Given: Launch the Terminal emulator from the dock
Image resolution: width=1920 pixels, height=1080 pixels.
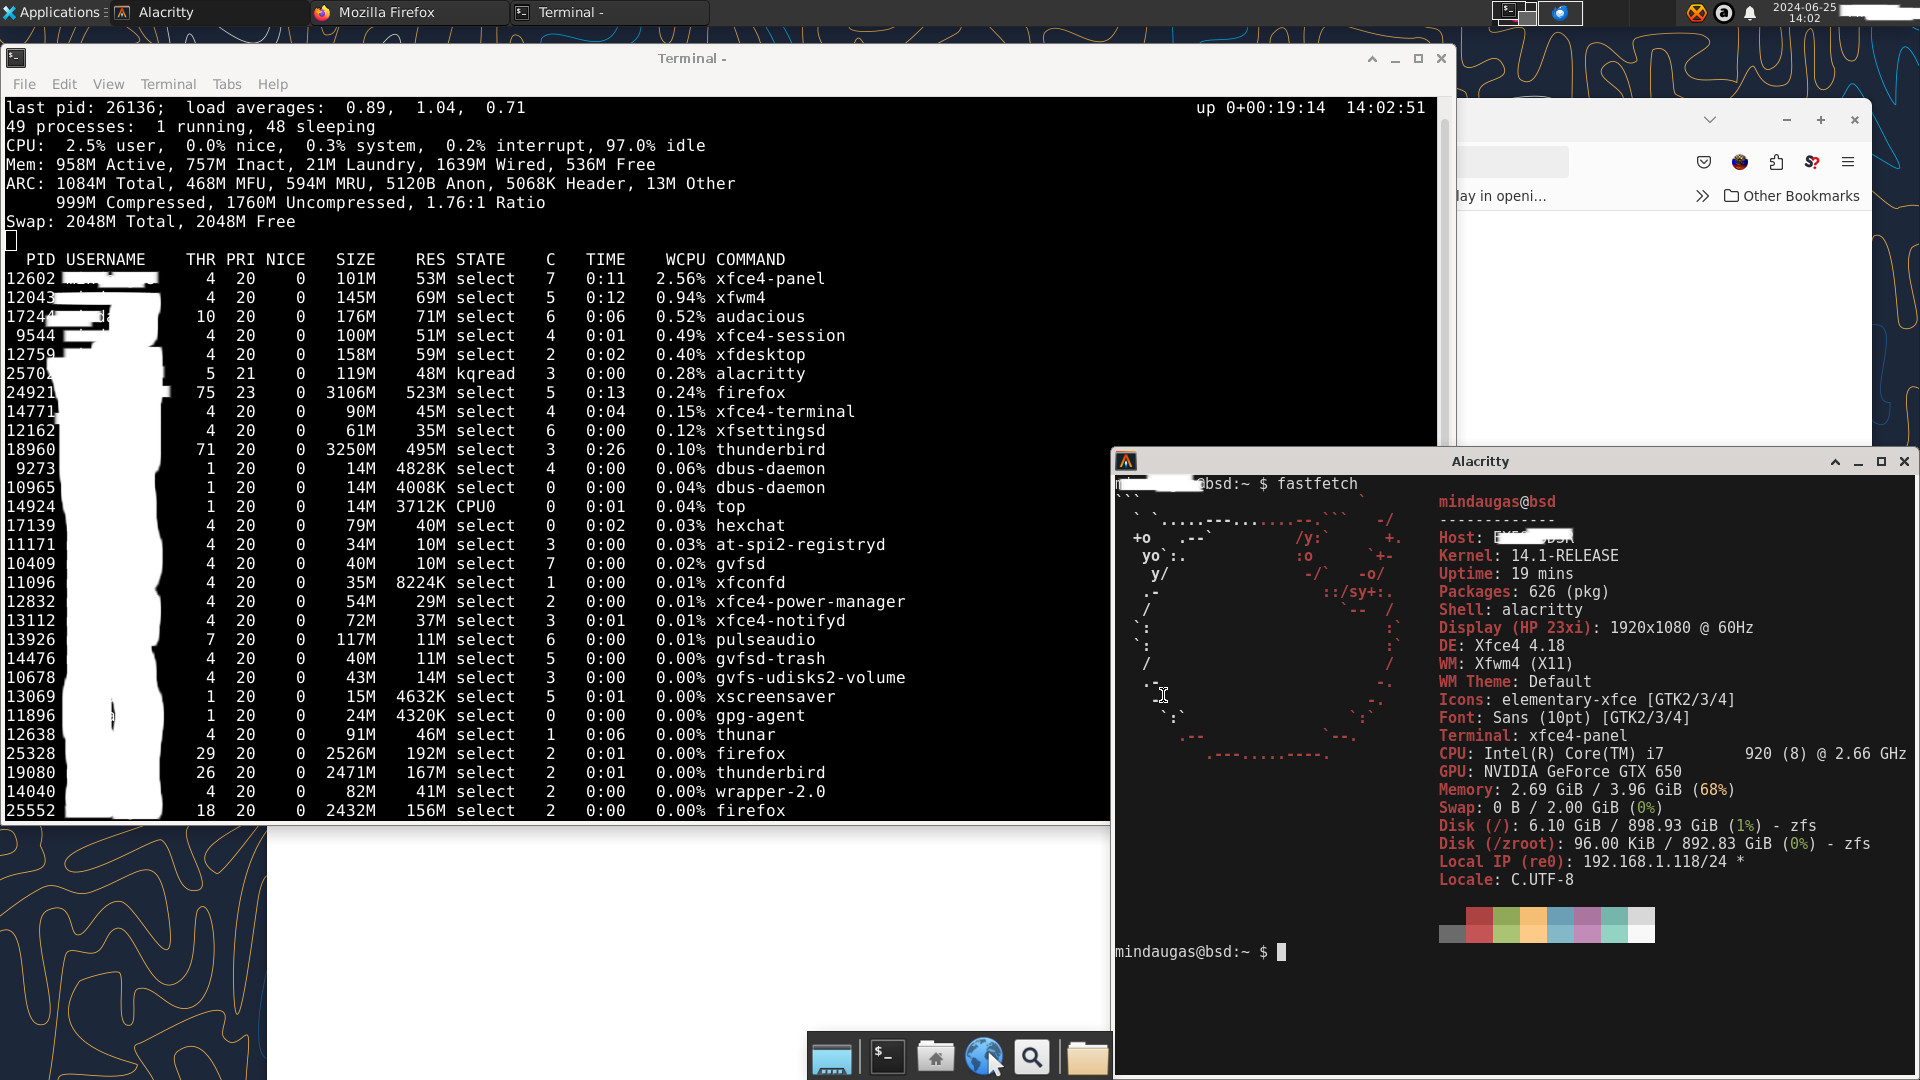Looking at the screenshot, I should 888,1057.
